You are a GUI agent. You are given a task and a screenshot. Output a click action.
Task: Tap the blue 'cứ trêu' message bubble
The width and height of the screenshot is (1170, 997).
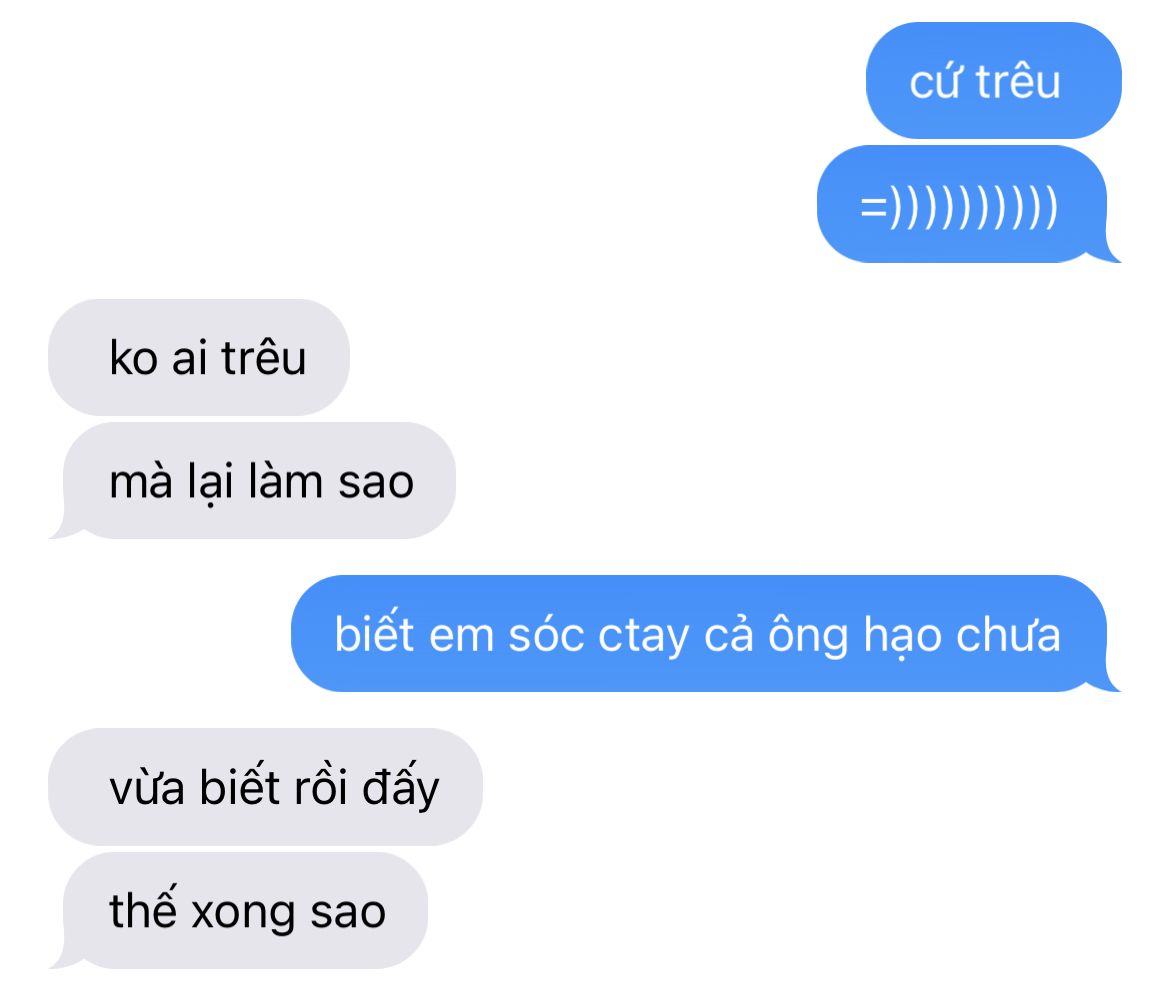coord(993,81)
